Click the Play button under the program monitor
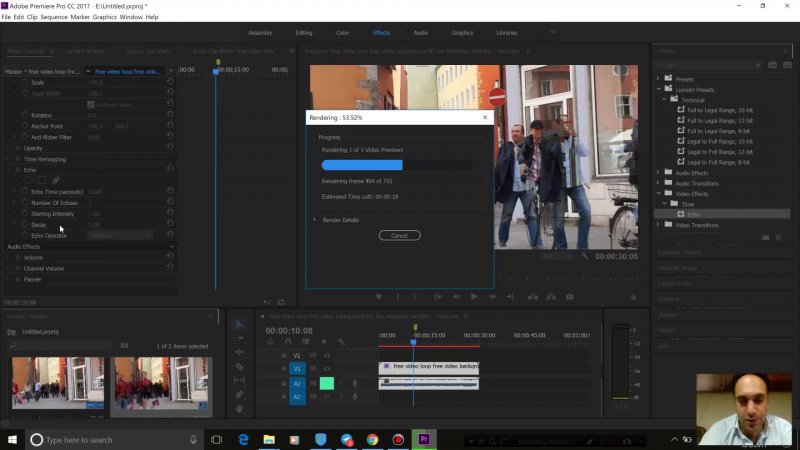This screenshot has width=800, height=450. pyautogui.click(x=473, y=296)
